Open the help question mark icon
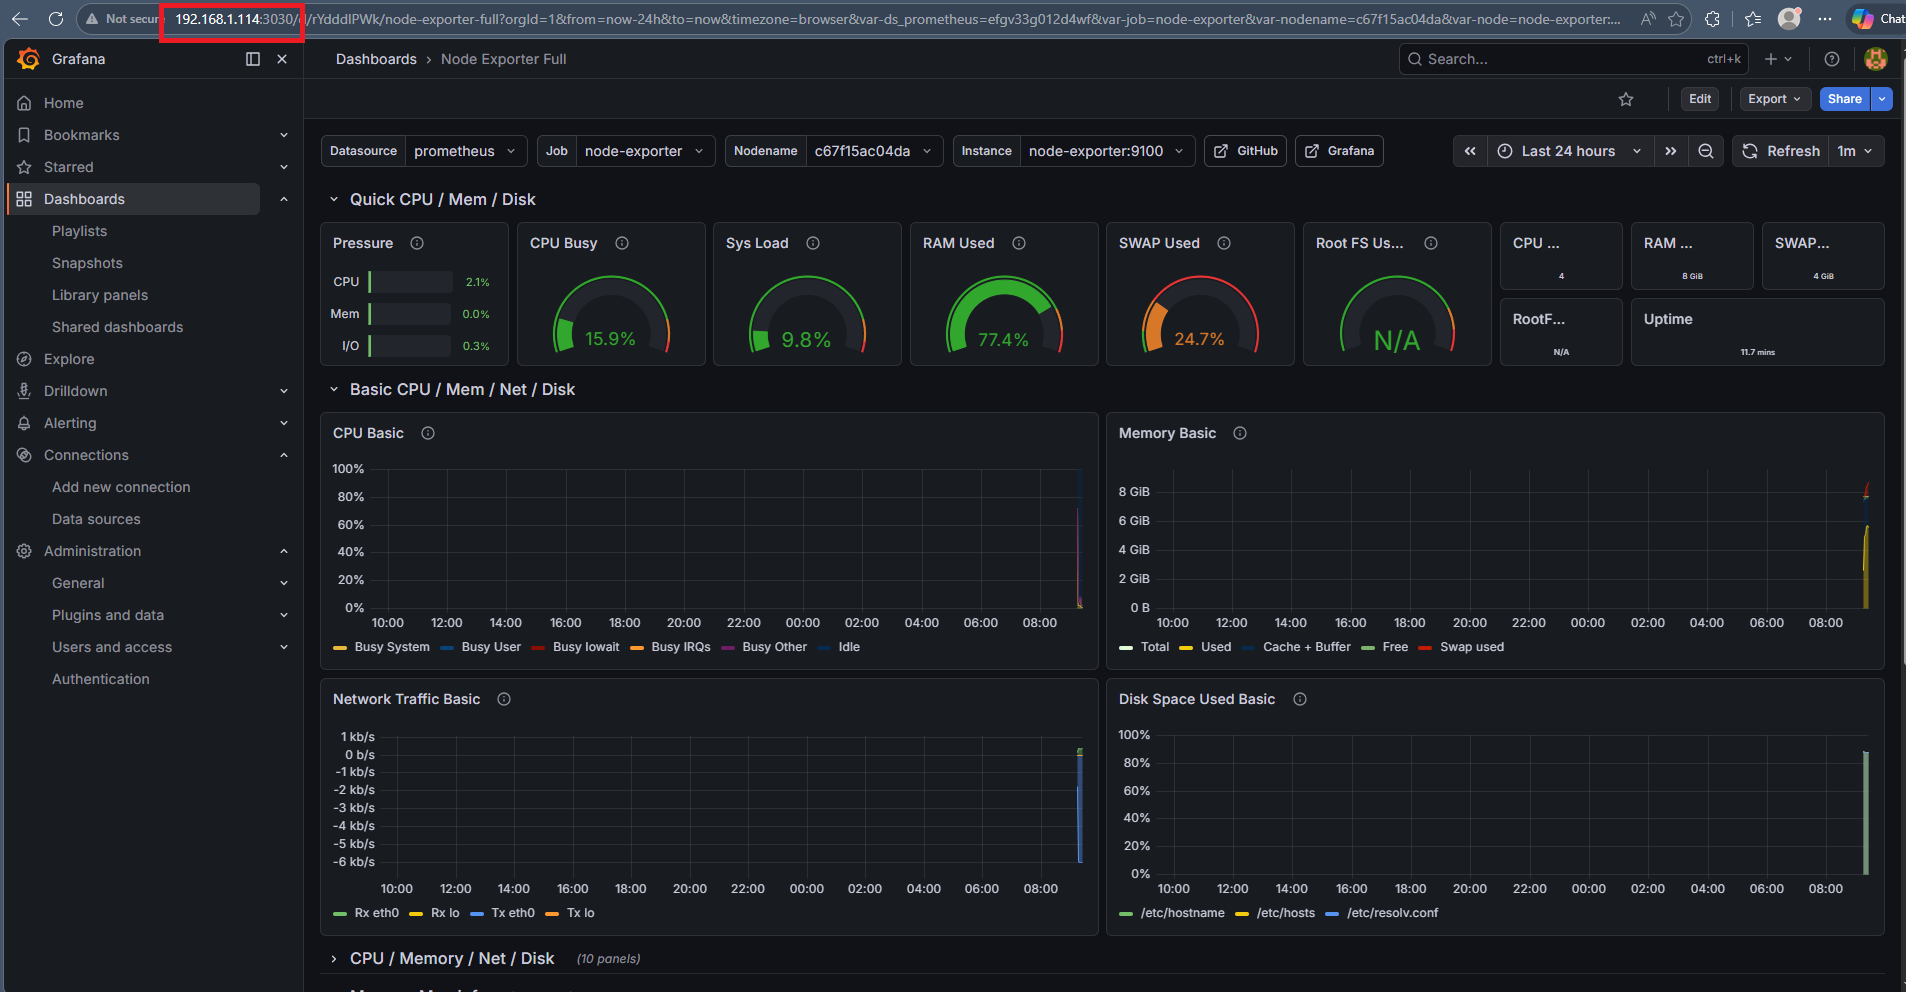 click(1832, 59)
